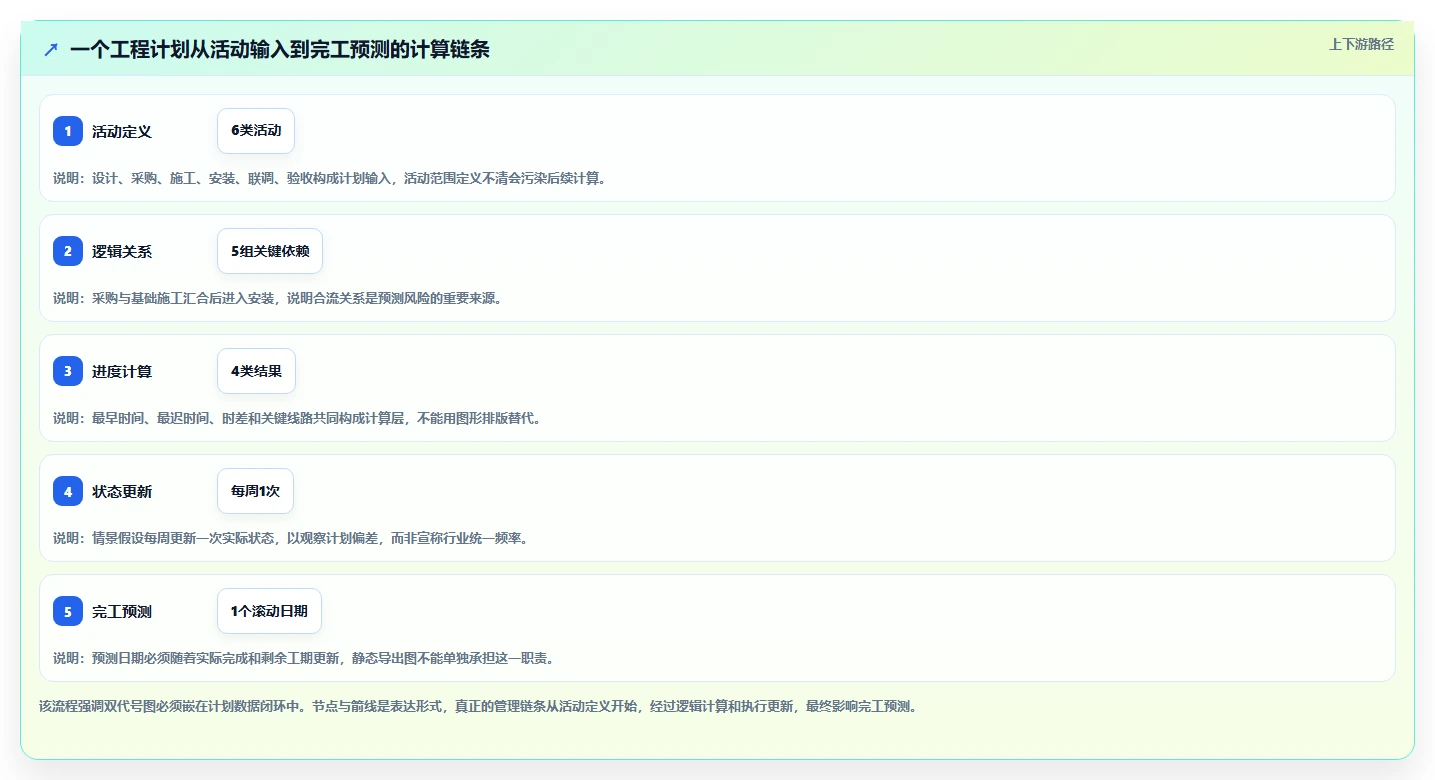
Task: Click the 状态更新 step title
Action: [122, 491]
